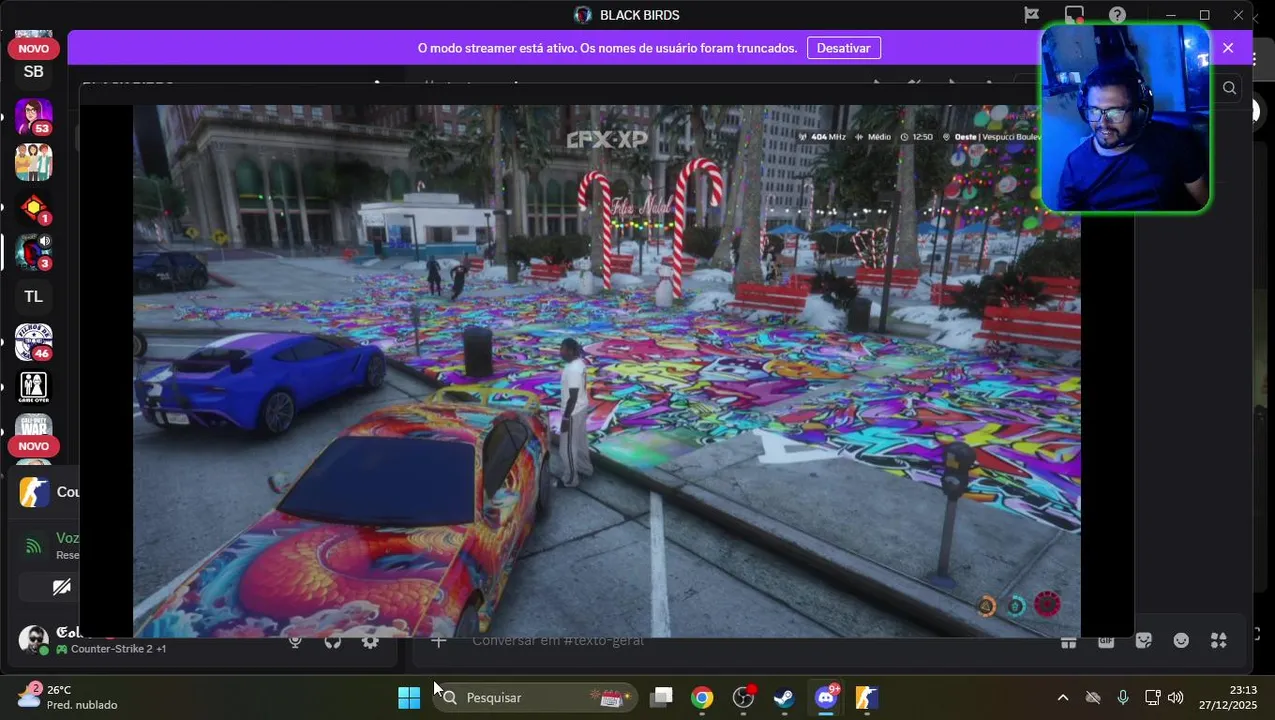
Task: Click the crossed-out cloud icon in system tray
Action: pyautogui.click(x=1093, y=697)
